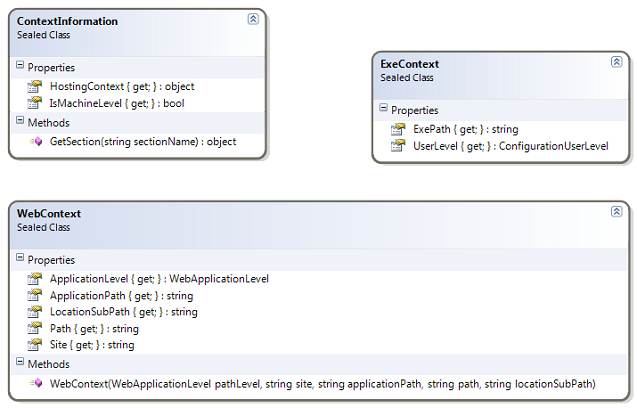This screenshot has height=408, width=637.
Task: Click Sealed Class subtitle under ContextInformation
Action: tap(43, 35)
